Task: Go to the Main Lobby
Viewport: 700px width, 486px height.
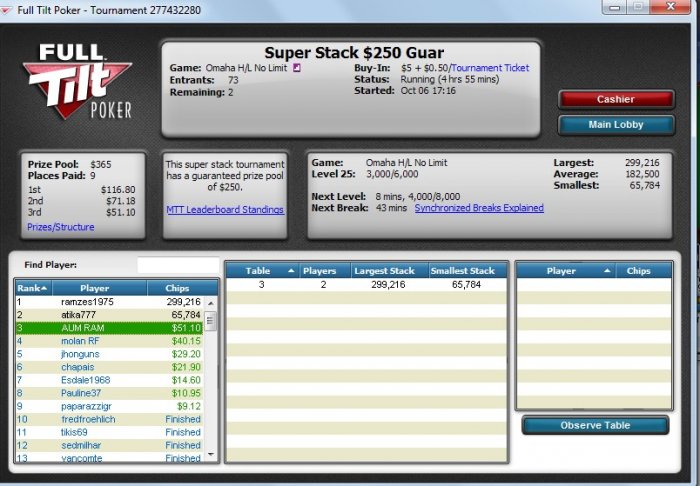Action: coord(616,125)
